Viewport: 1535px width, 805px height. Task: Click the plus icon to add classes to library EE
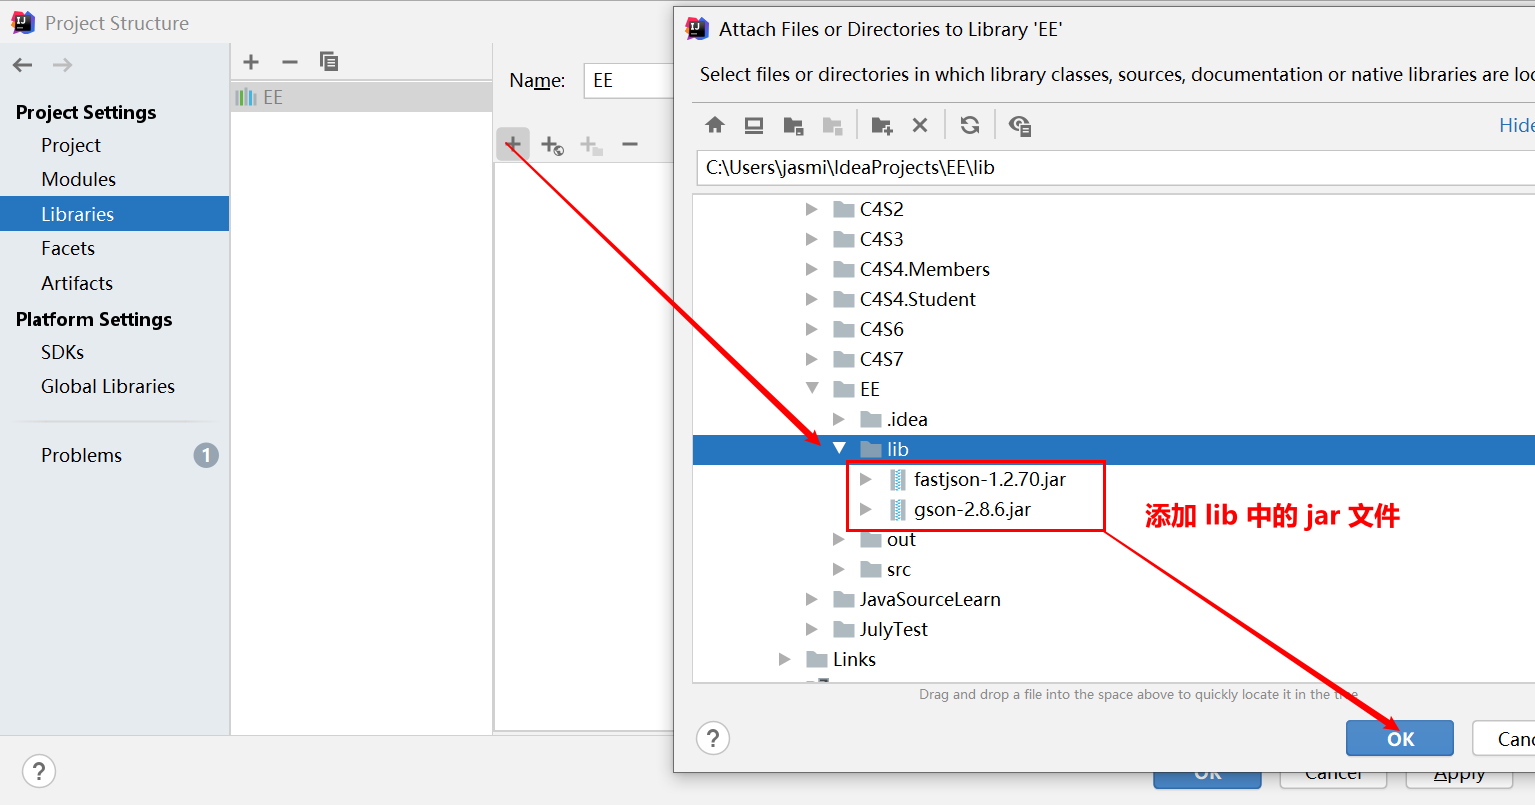pyautogui.click(x=513, y=145)
